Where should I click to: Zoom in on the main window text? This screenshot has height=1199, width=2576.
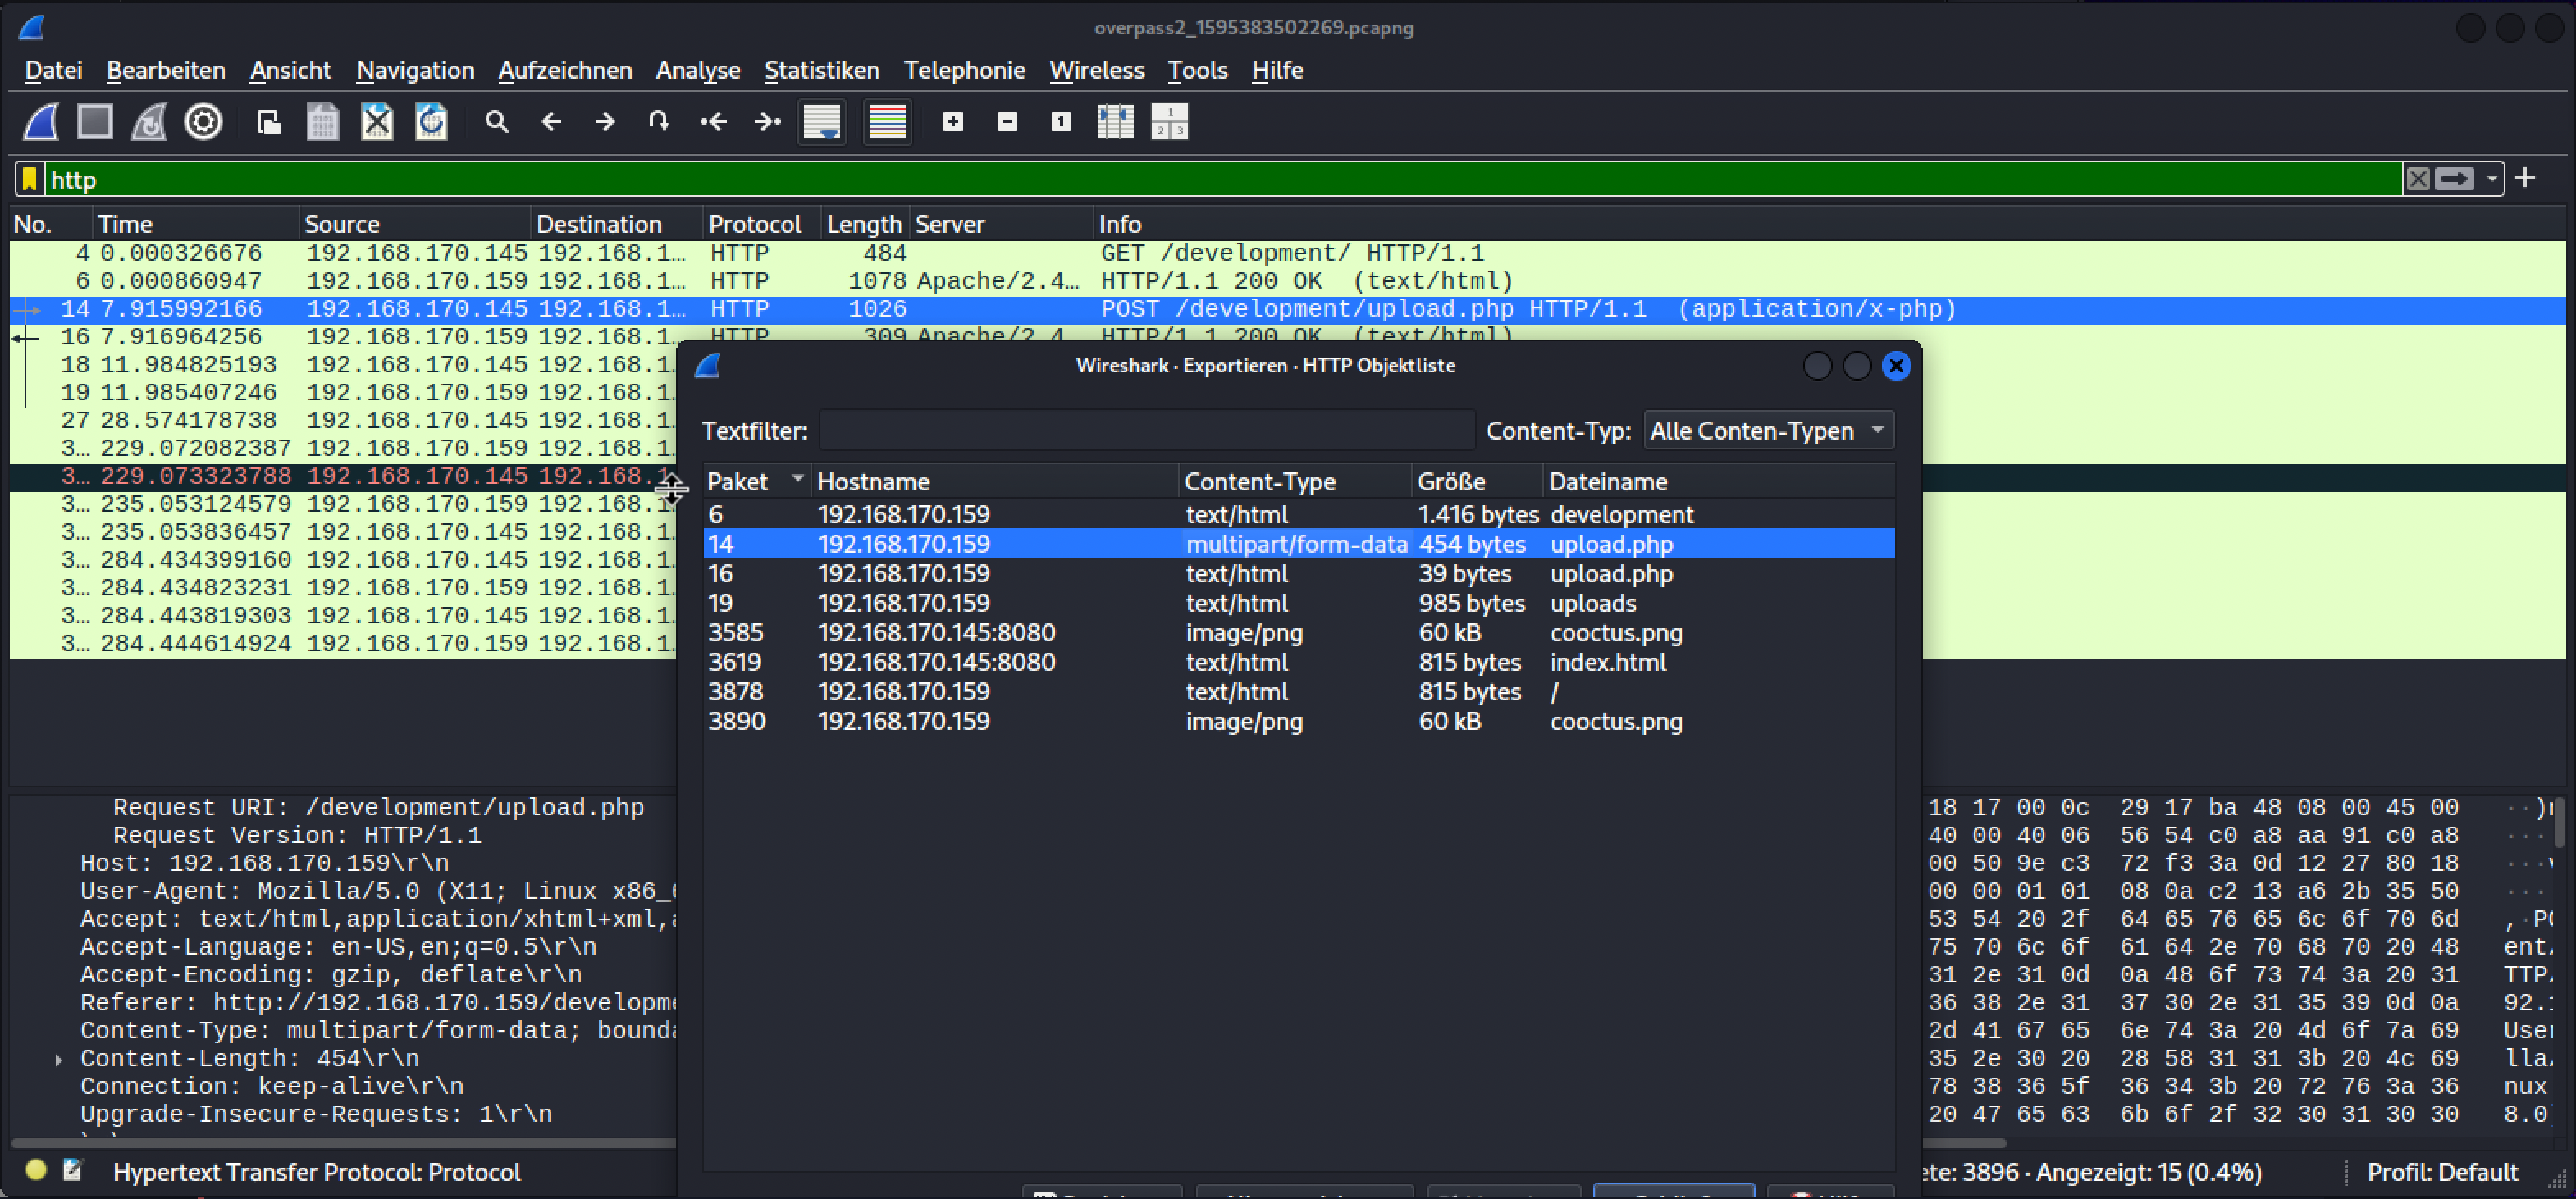[953, 122]
